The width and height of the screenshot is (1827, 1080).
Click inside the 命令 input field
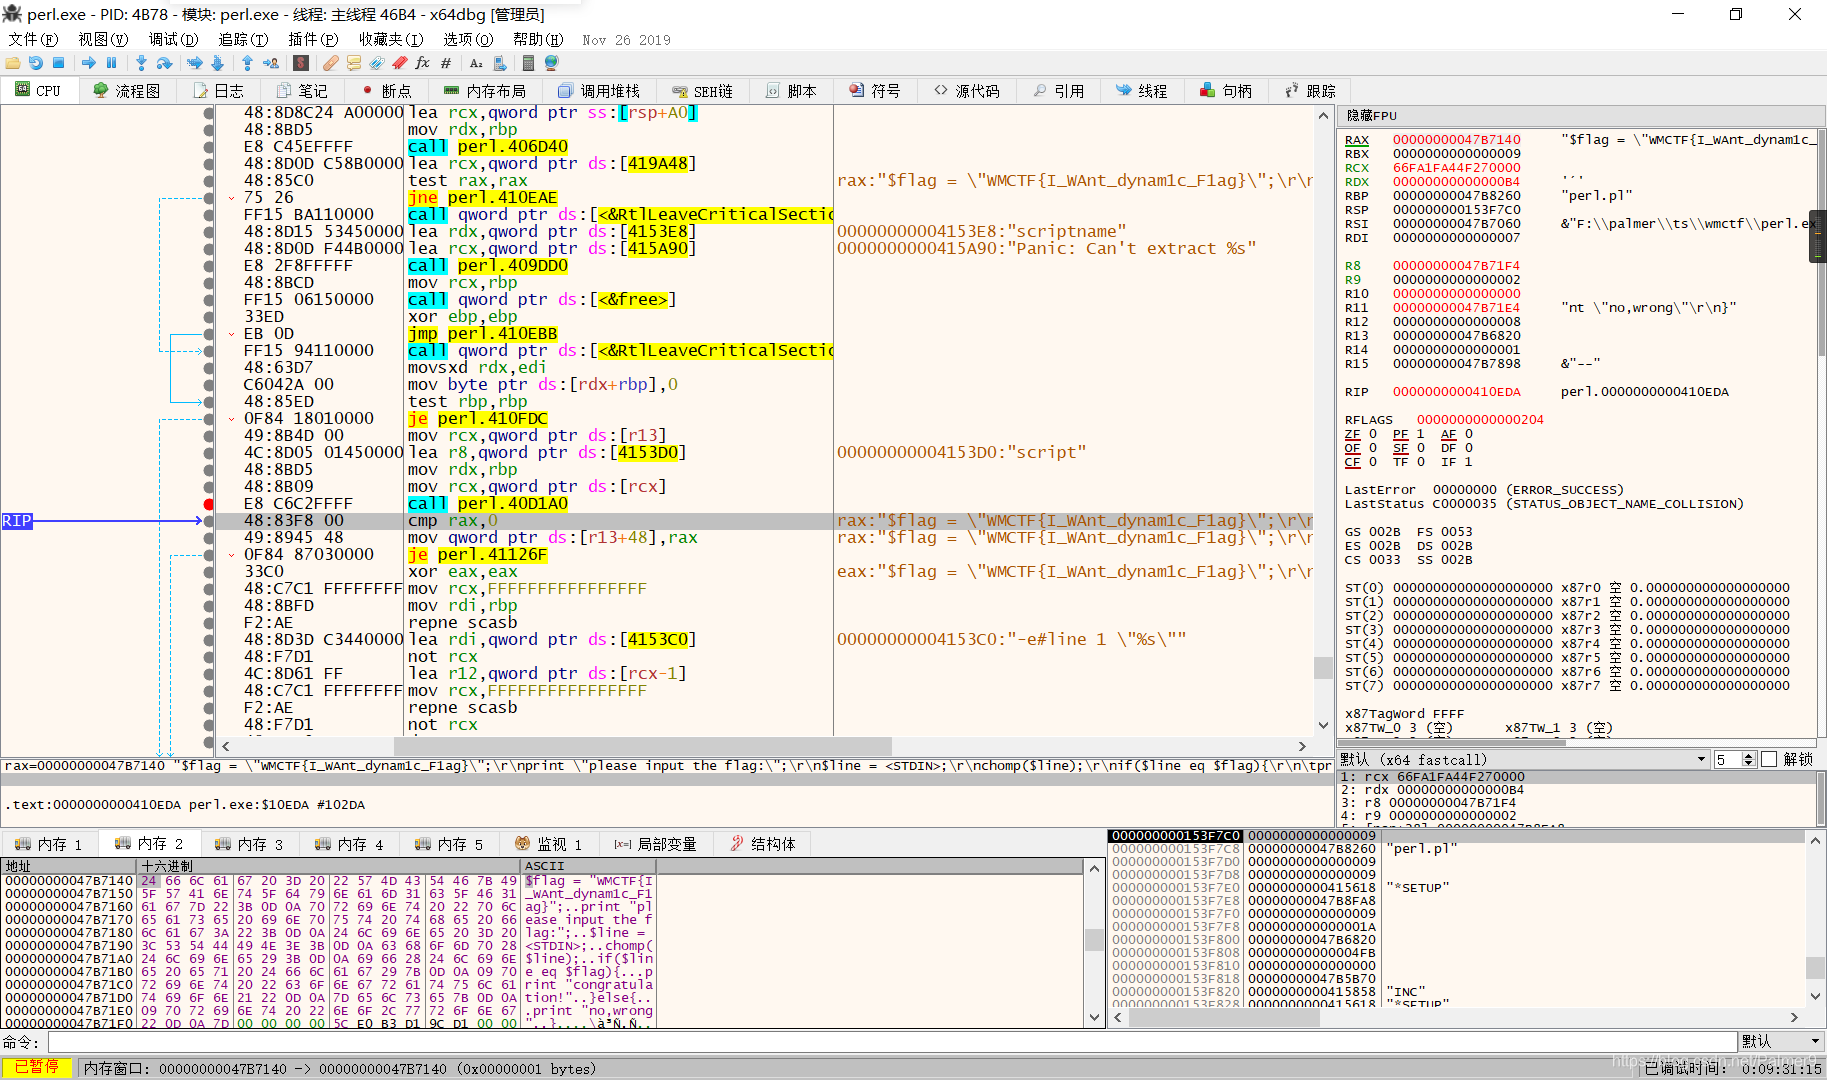pos(400,1041)
